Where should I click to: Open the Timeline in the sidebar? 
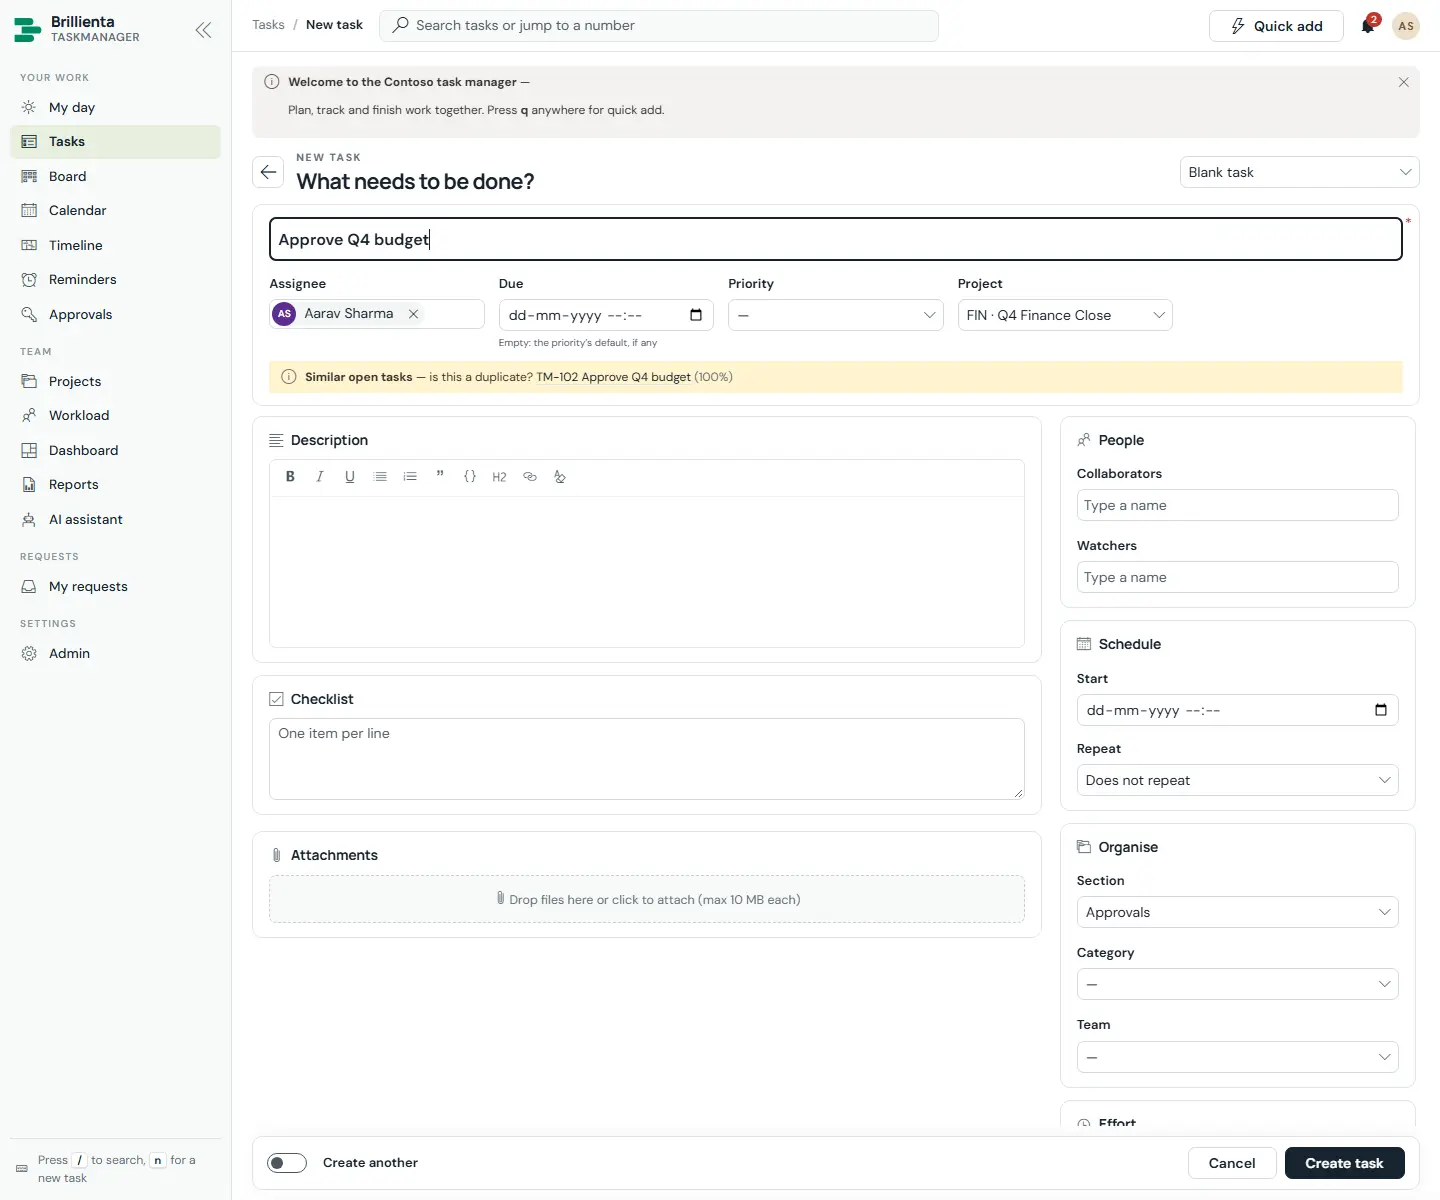coord(115,245)
